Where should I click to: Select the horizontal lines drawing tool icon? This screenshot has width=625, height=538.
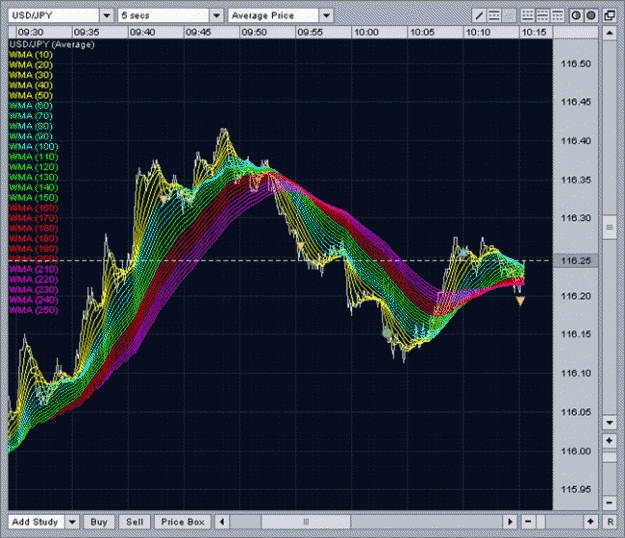[x=494, y=16]
